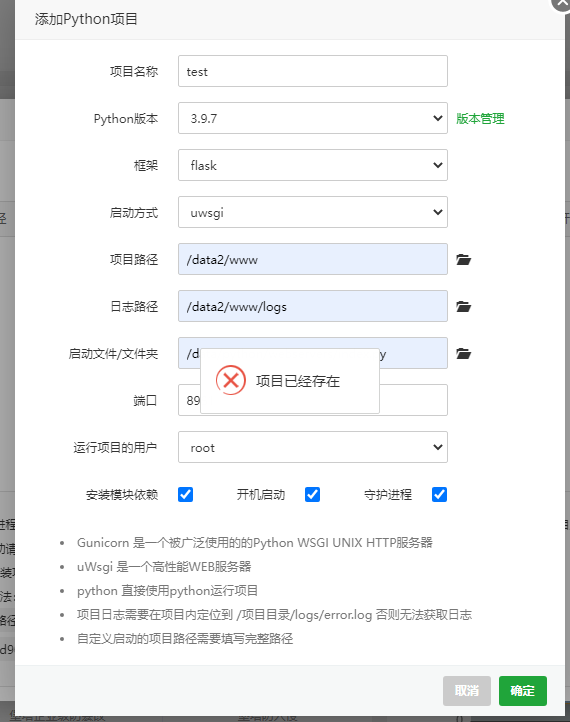
Task: Click the 项目日志需要在项目内定位到 hint line
Action: pos(274,615)
